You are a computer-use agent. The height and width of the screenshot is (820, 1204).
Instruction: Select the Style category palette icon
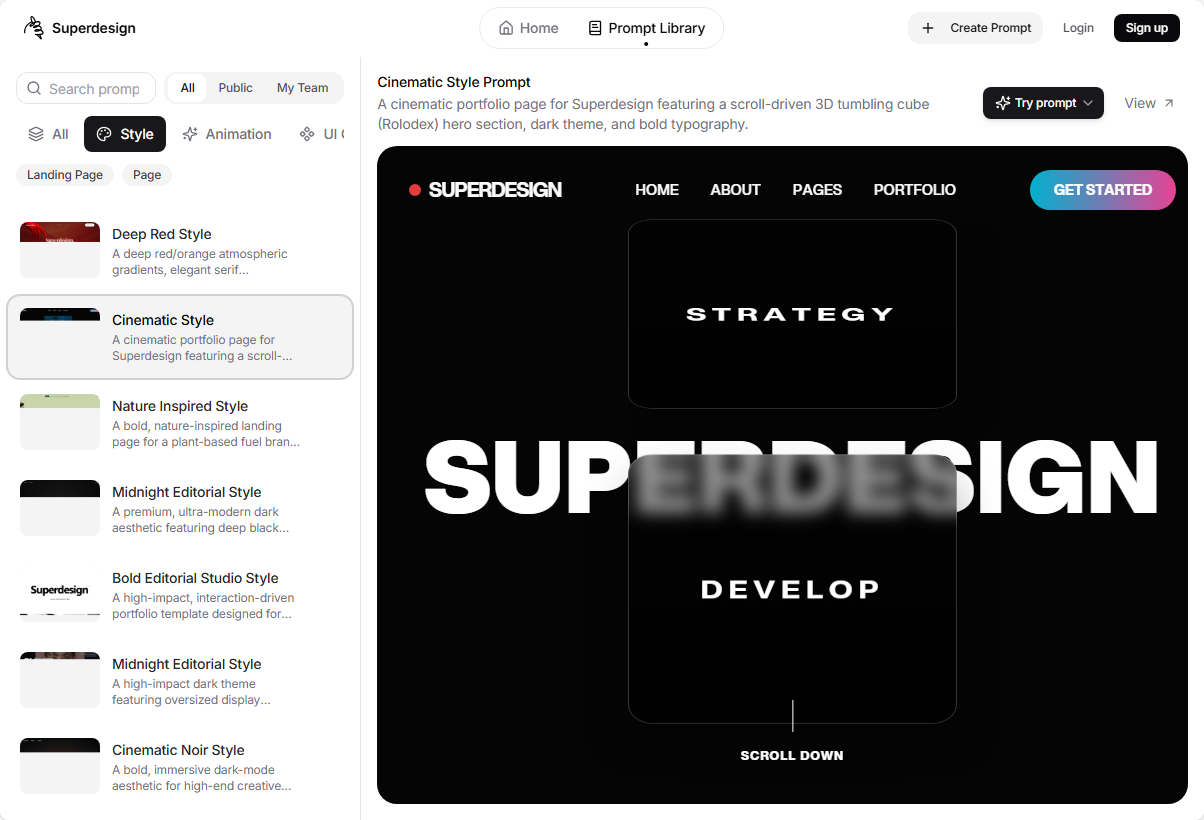pyautogui.click(x=105, y=134)
